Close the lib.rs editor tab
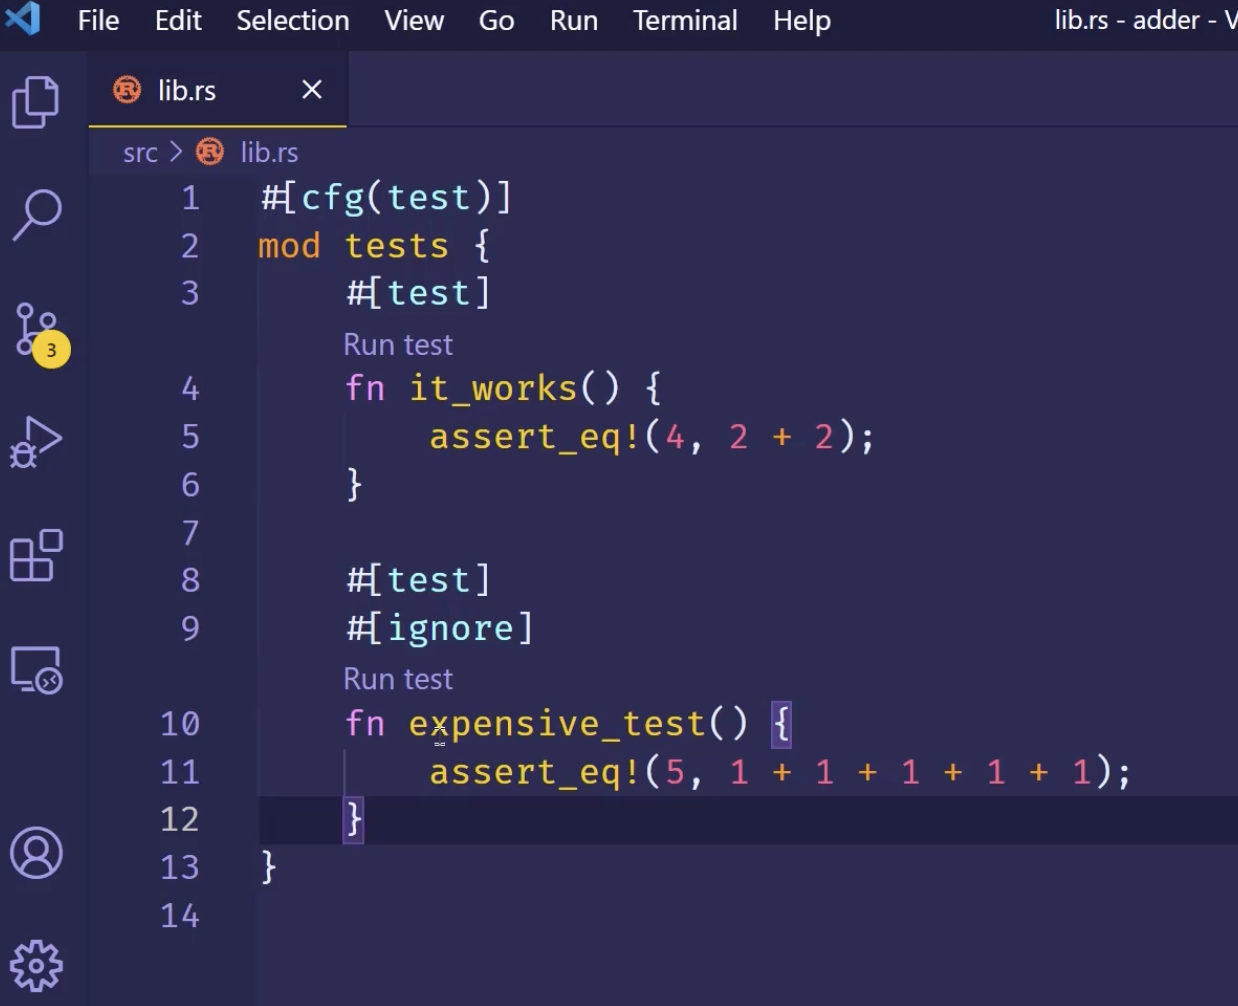1238x1006 pixels. [312, 90]
